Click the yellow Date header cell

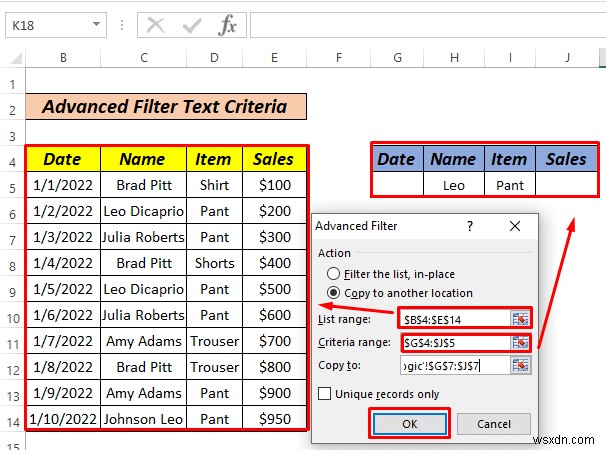[x=63, y=159]
